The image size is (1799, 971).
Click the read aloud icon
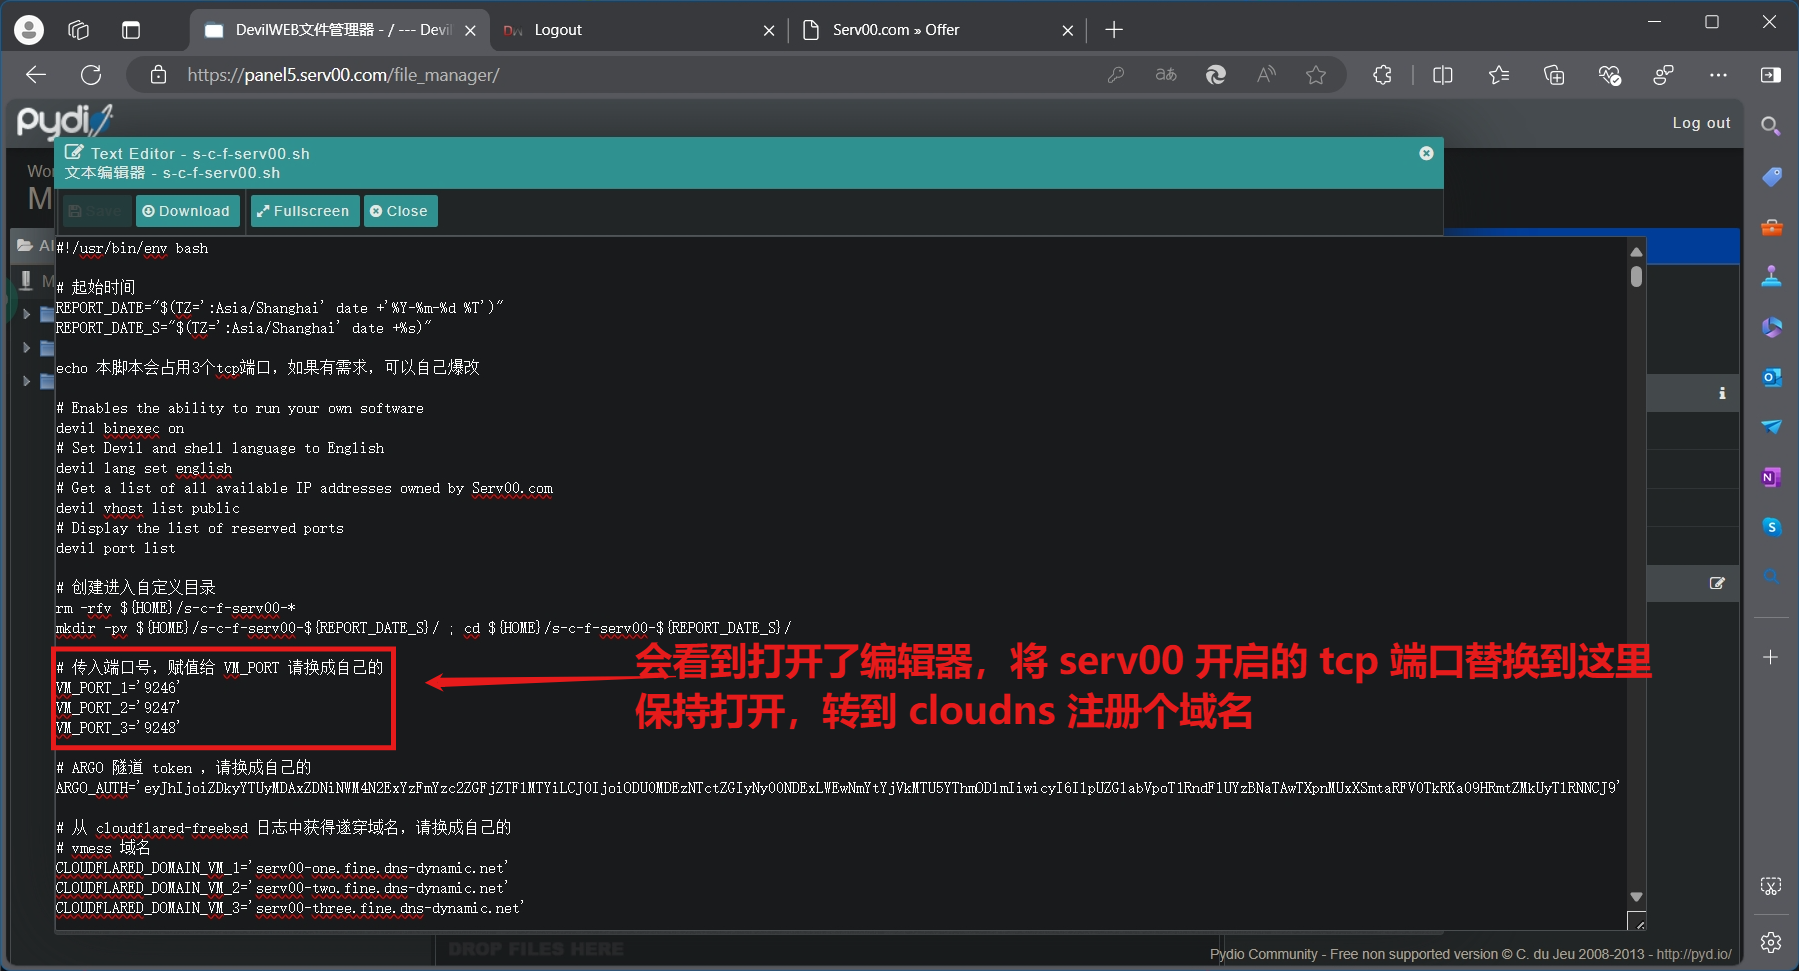1266,75
